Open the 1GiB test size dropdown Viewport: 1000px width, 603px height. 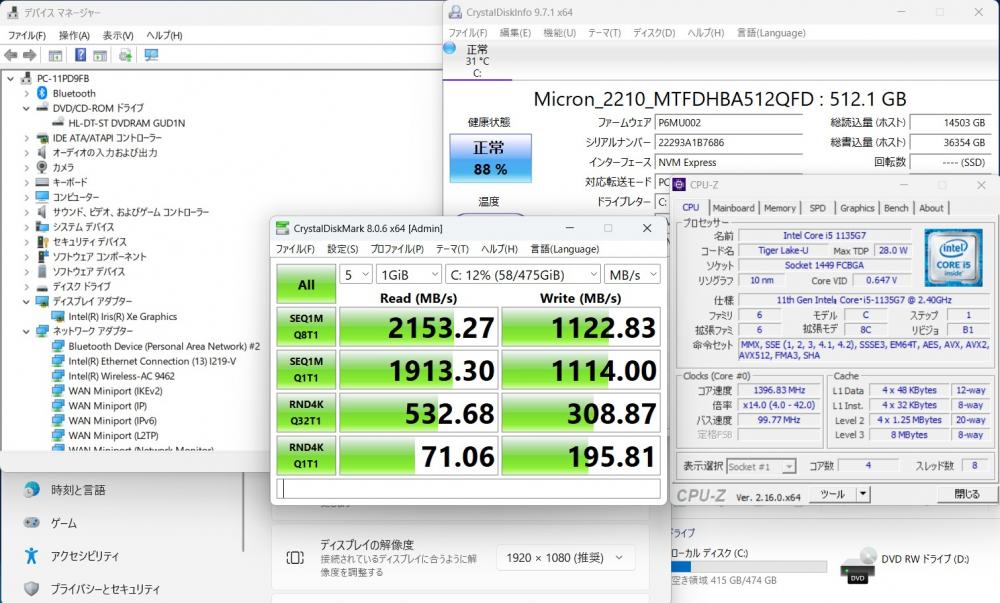408,274
